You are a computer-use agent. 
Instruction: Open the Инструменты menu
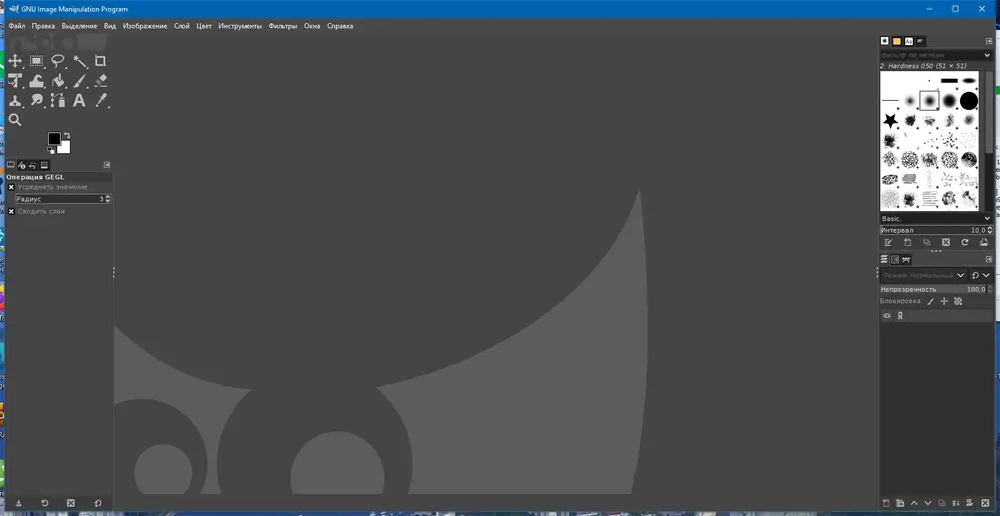point(240,26)
